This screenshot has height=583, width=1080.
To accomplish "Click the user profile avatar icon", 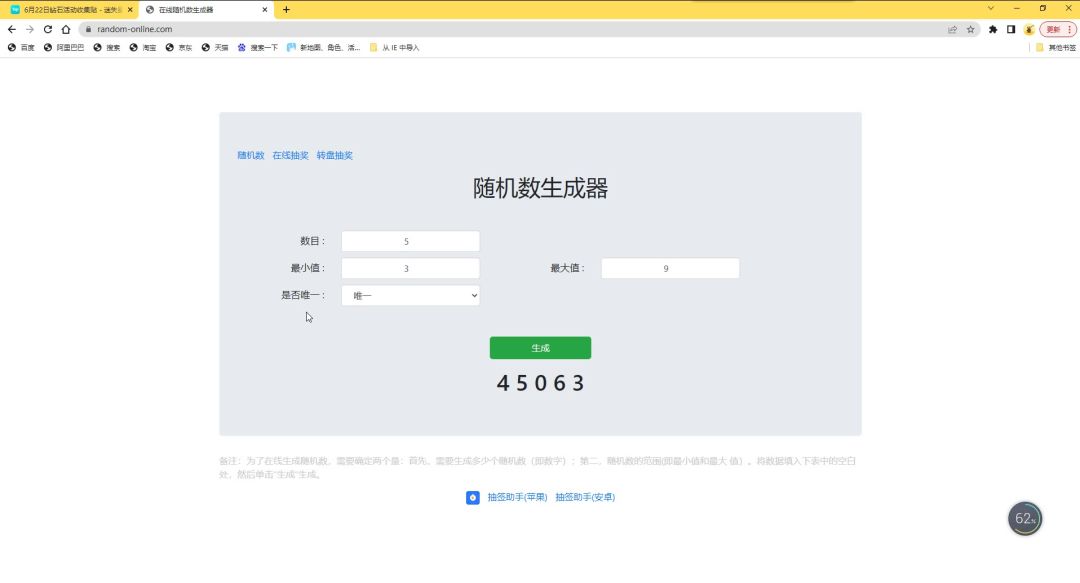I will tap(1029, 29).
